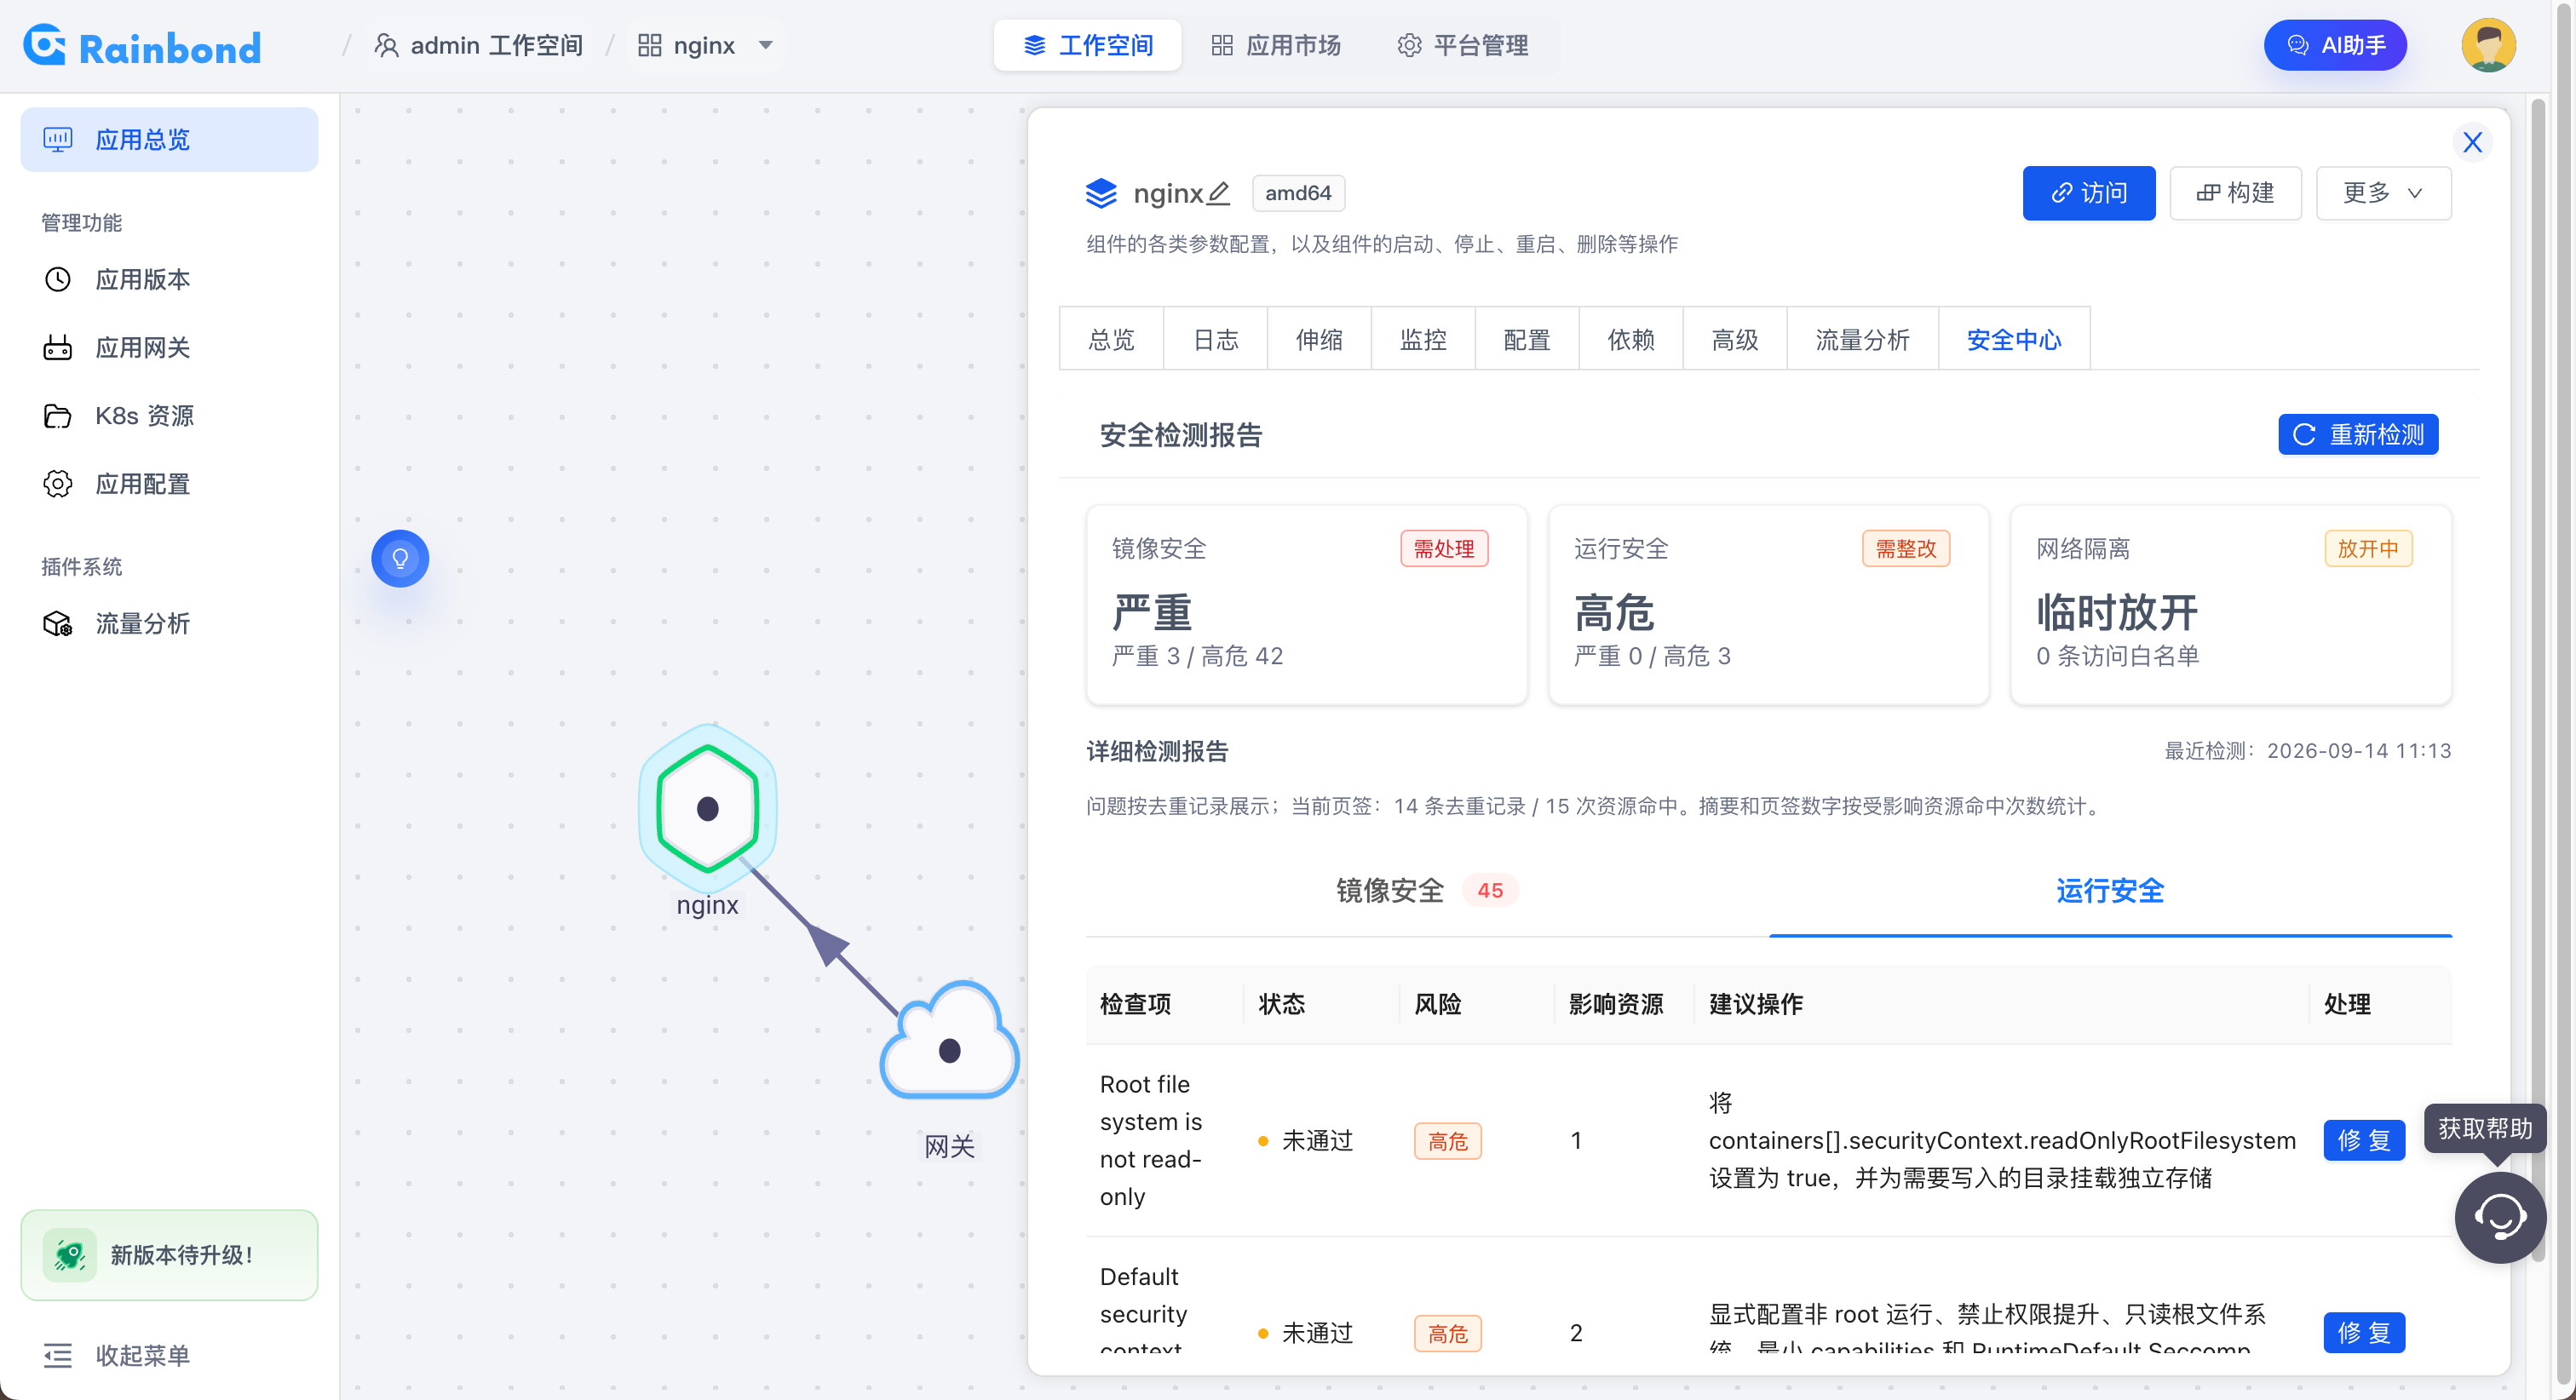Click the 最近检测 timestamp text

(2307, 750)
